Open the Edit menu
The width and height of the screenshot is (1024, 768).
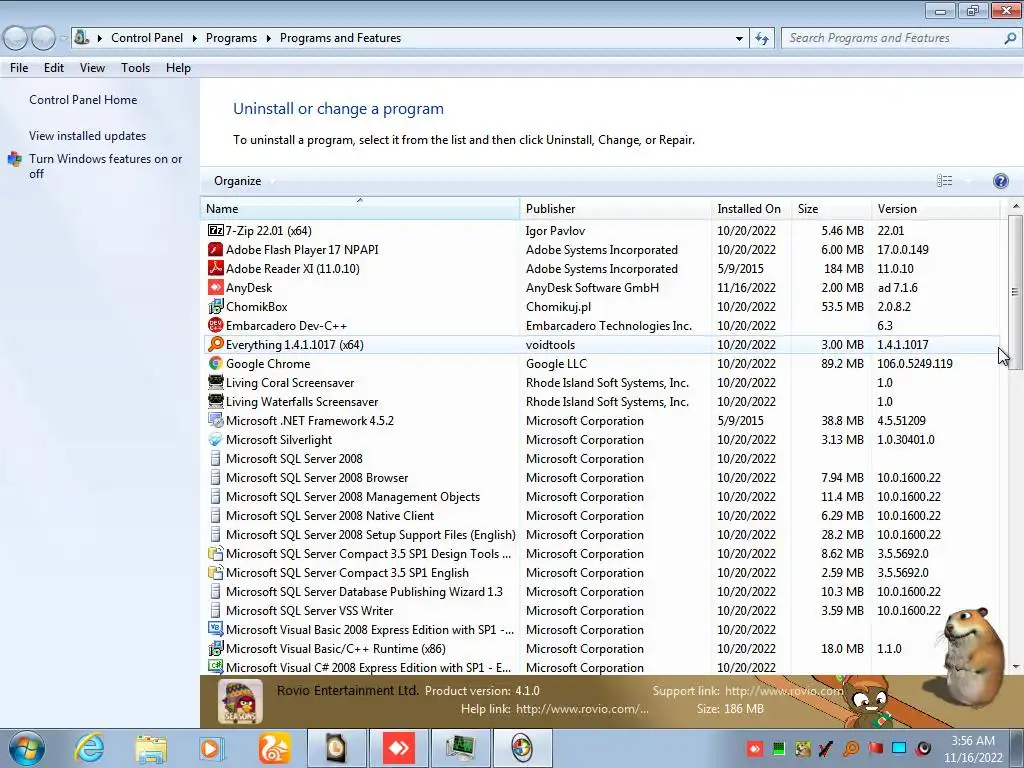click(x=54, y=68)
